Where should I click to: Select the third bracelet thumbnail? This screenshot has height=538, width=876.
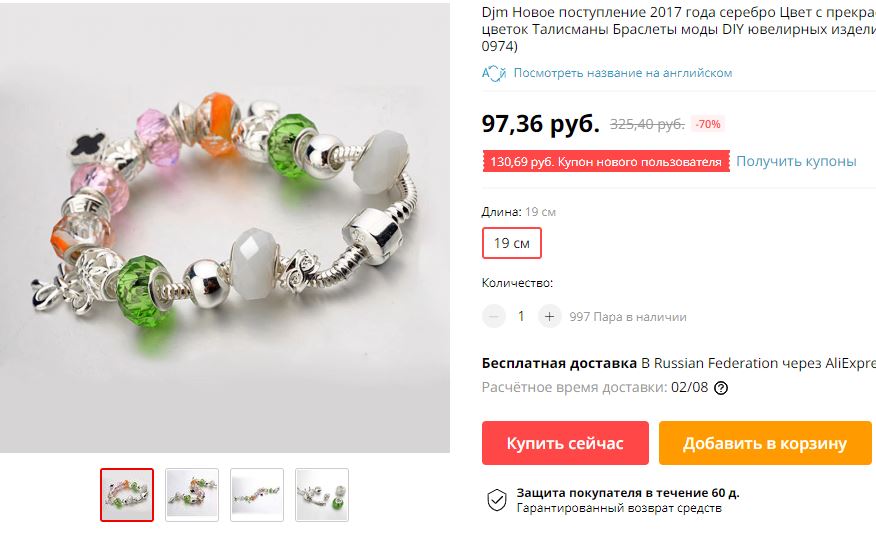coord(257,495)
